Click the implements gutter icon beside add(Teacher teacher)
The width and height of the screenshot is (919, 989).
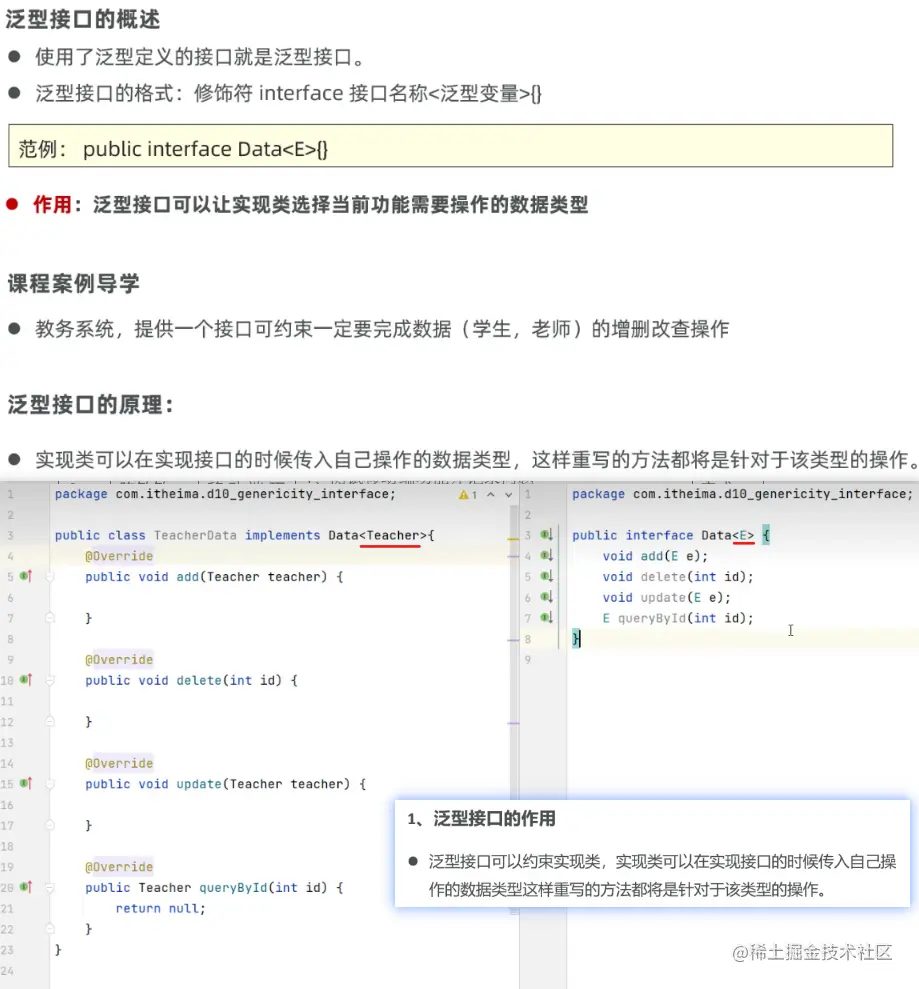click(x=26, y=576)
